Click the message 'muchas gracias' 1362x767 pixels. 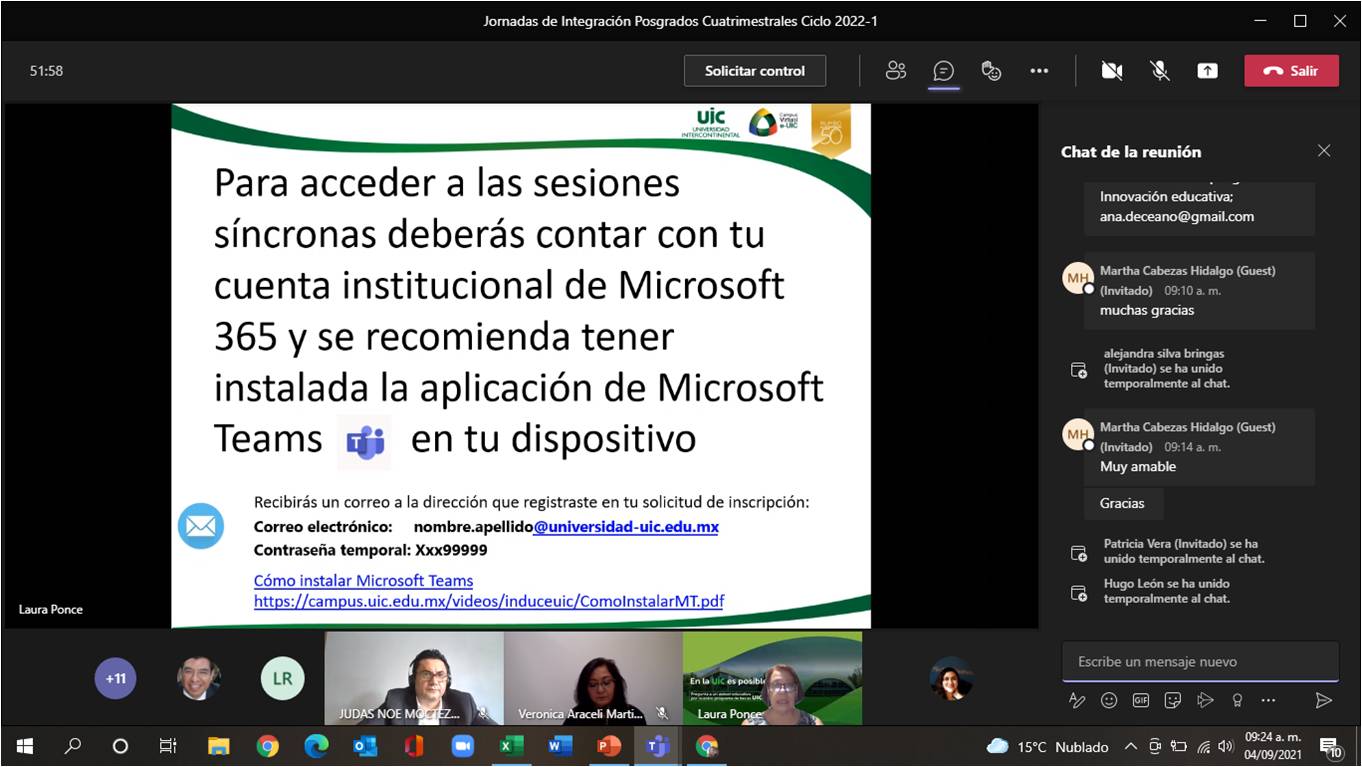[1147, 310]
